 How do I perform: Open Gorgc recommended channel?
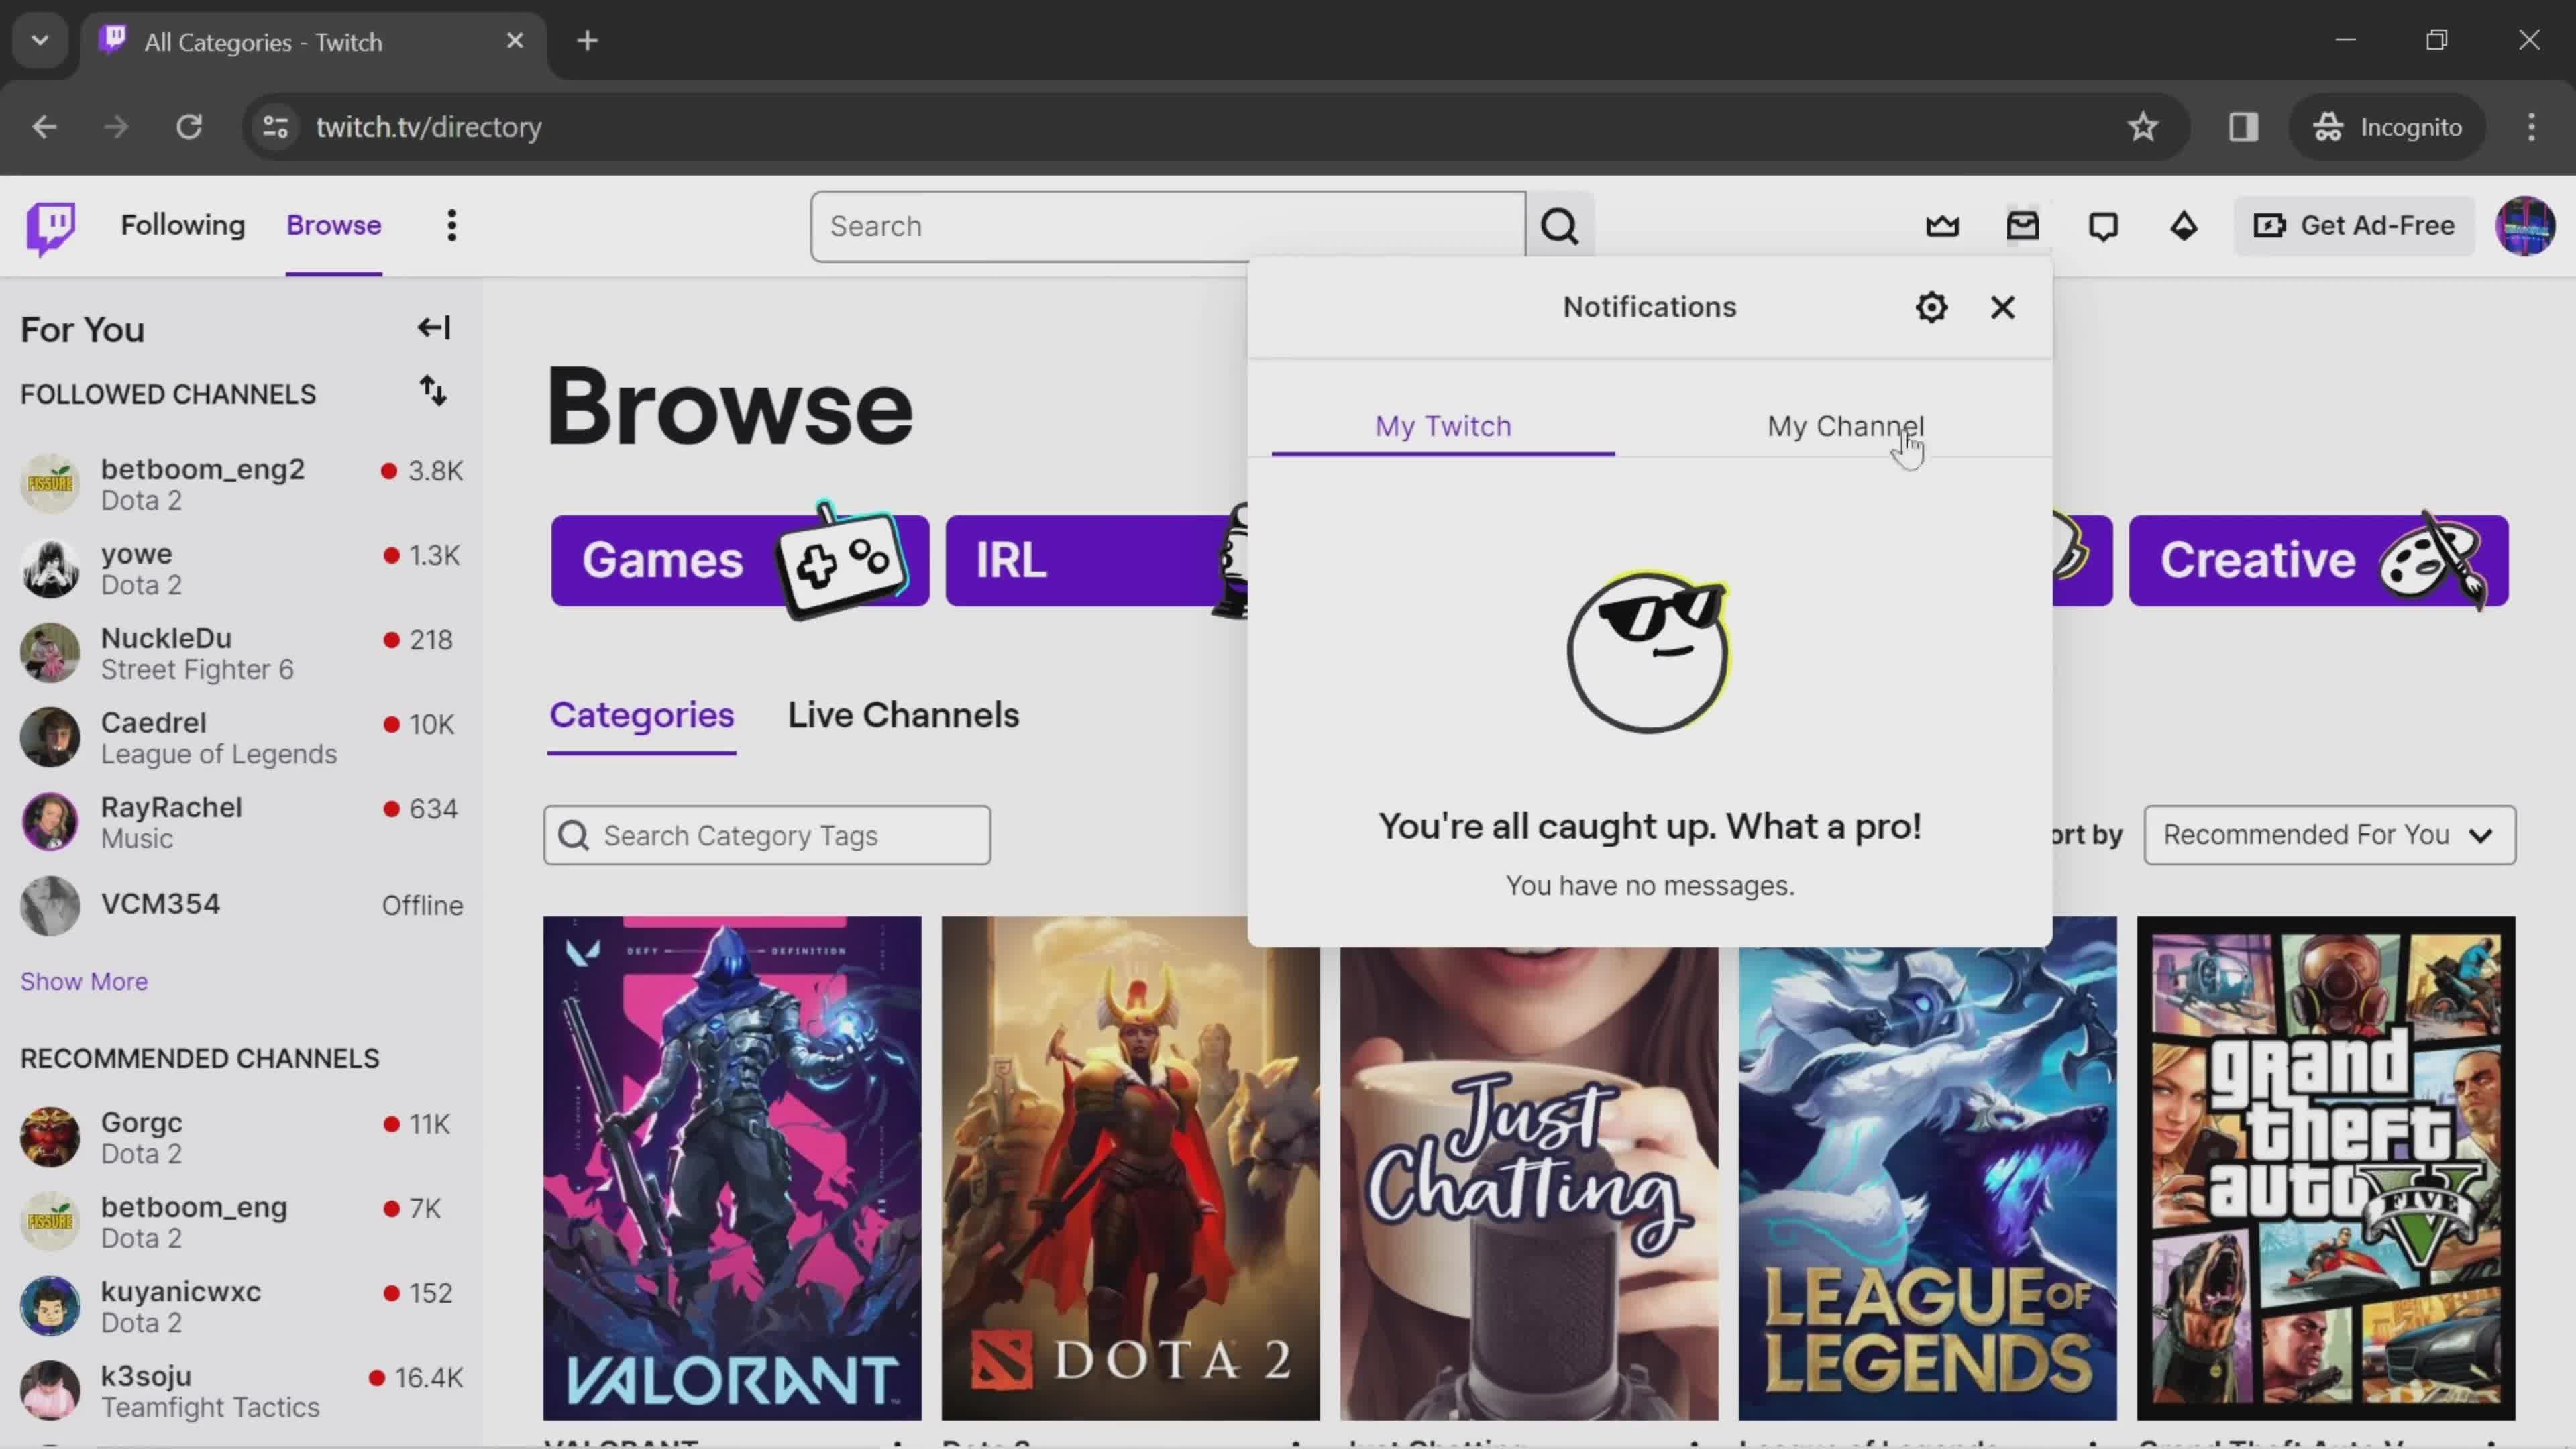click(241, 1138)
